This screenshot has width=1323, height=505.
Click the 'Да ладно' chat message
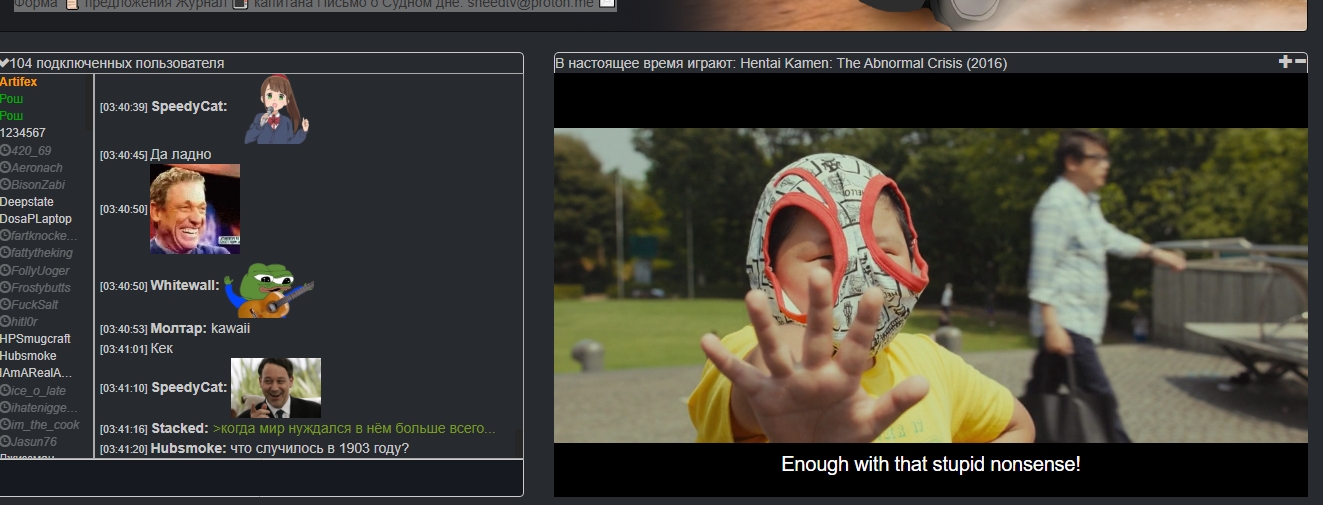point(180,154)
